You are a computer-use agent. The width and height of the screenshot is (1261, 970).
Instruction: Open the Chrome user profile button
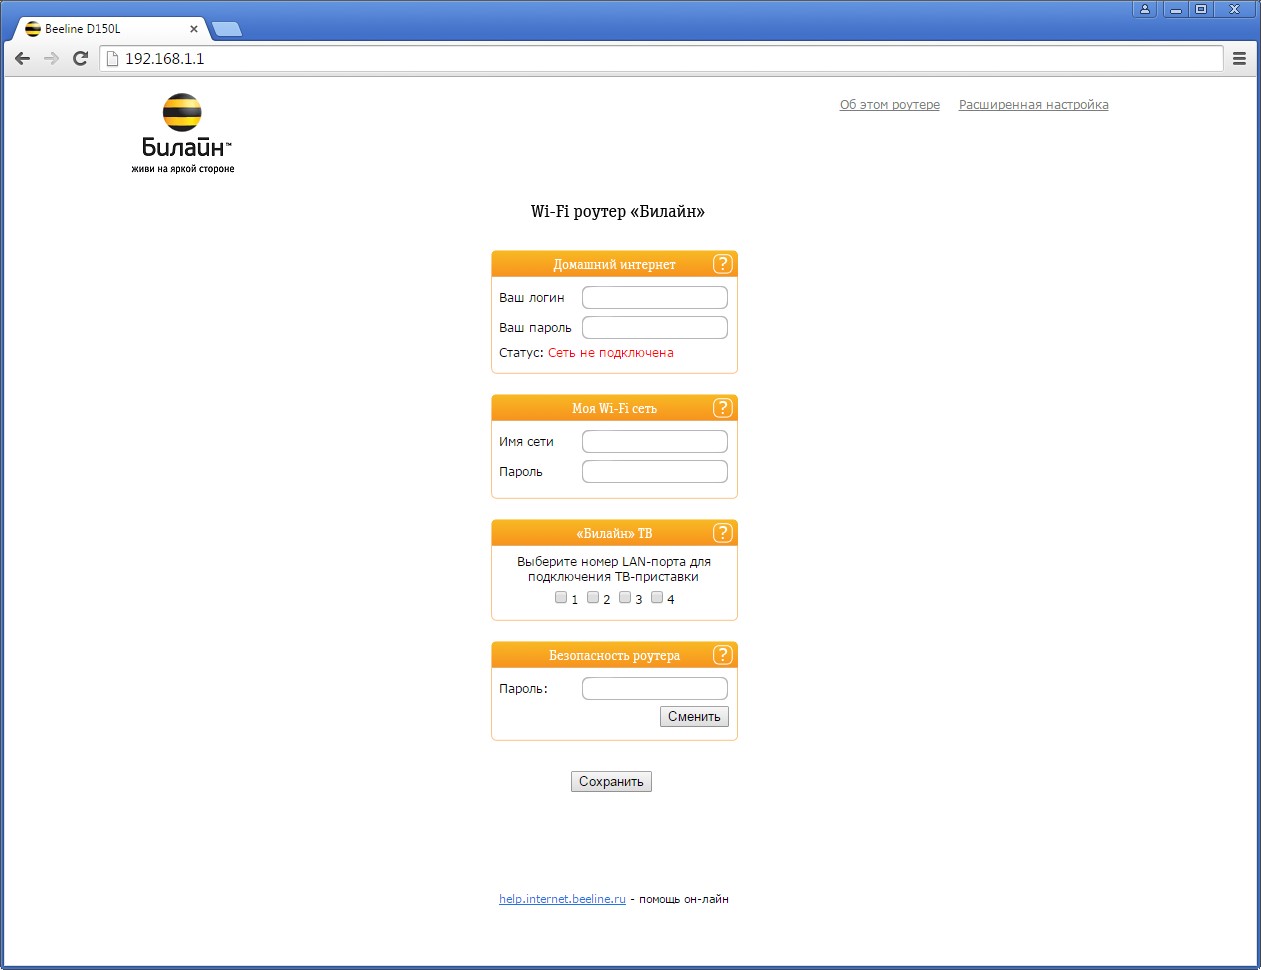point(1145,9)
